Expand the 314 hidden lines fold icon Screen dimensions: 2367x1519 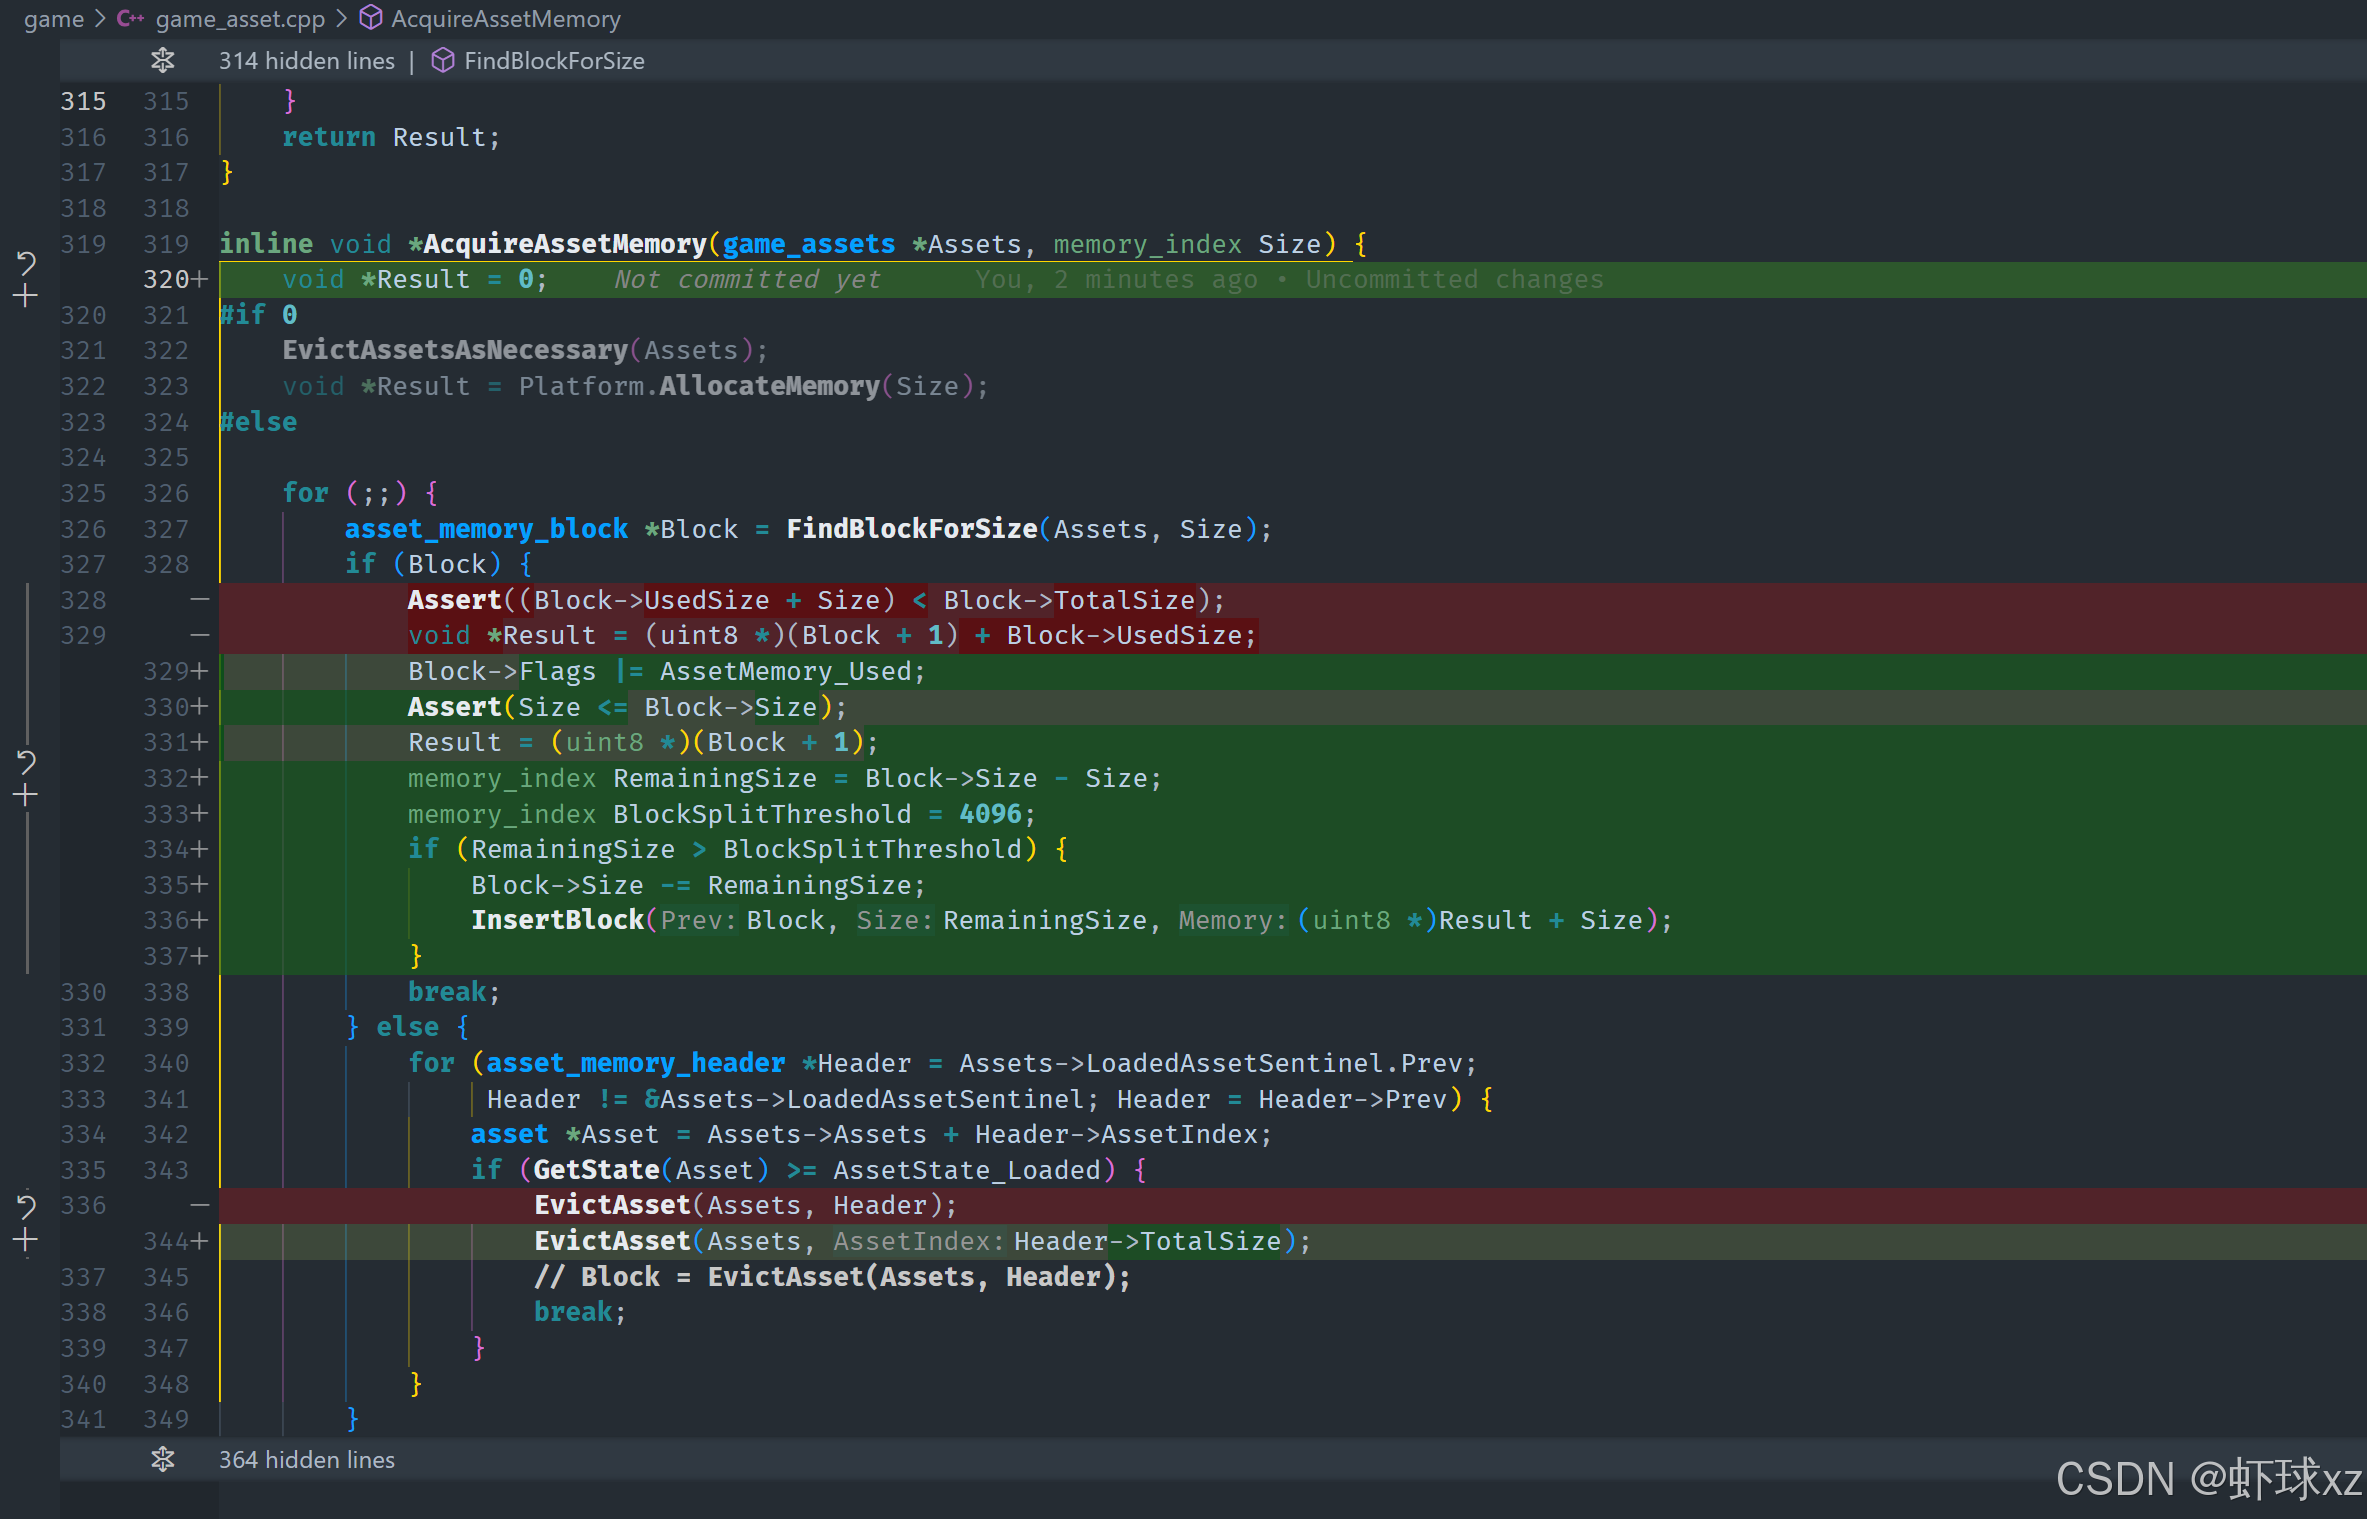(163, 61)
